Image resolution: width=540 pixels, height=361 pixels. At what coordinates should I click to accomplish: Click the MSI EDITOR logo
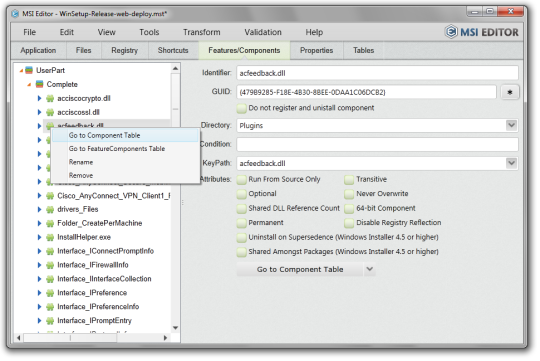[x=481, y=32]
